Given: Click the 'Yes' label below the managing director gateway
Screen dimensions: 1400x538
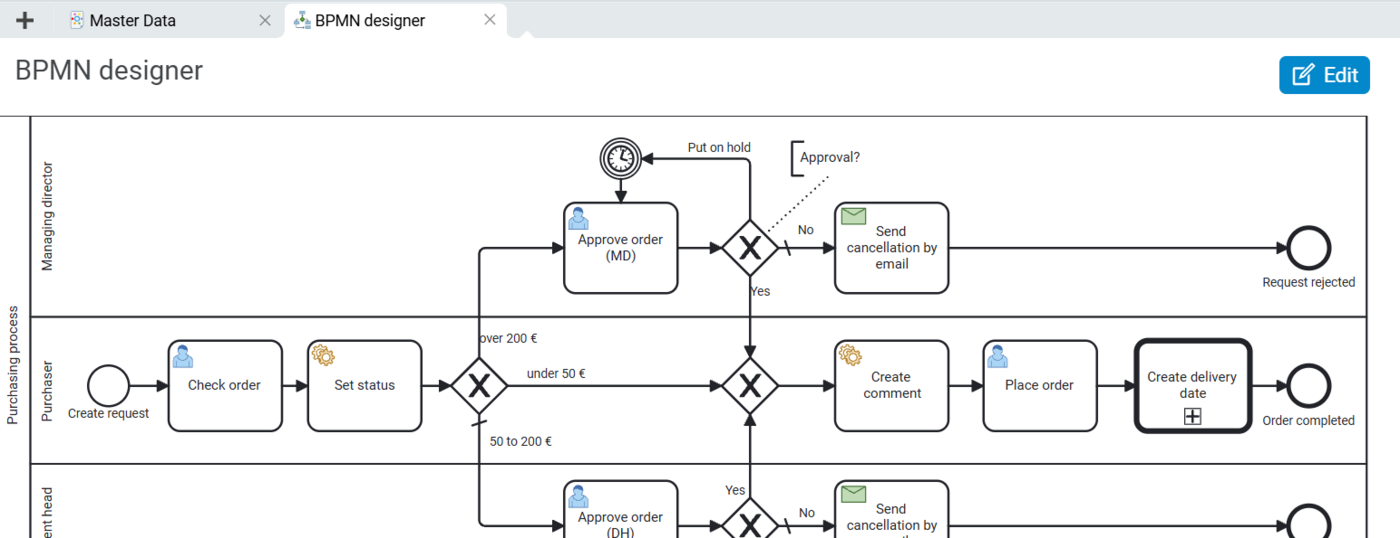Looking at the screenshot, I should (x=760, y=291).
